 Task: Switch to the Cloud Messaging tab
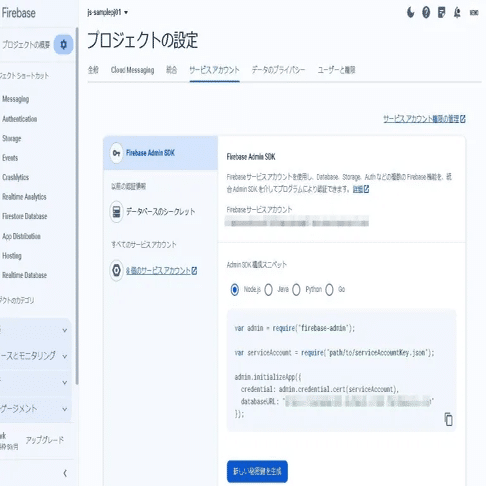pyautogui.click(x=132, y=70)
